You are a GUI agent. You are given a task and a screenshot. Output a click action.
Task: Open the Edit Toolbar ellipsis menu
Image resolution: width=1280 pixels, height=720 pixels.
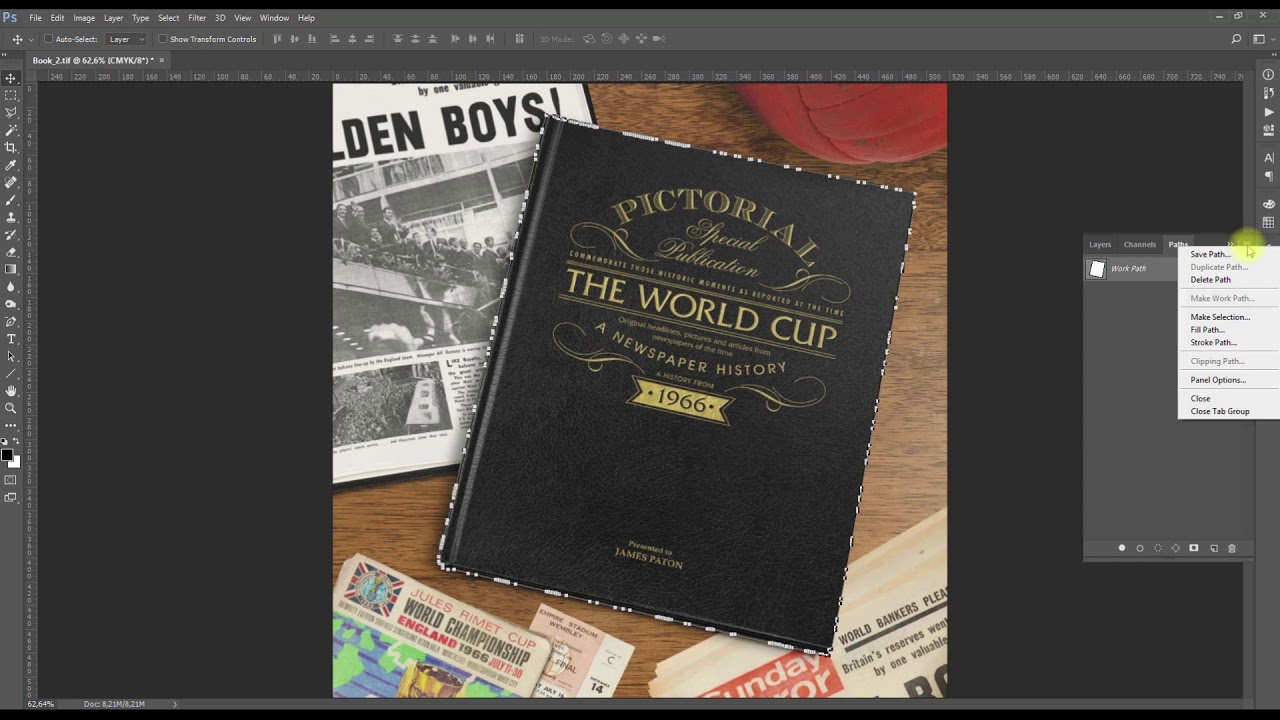[x=11, y=425]
